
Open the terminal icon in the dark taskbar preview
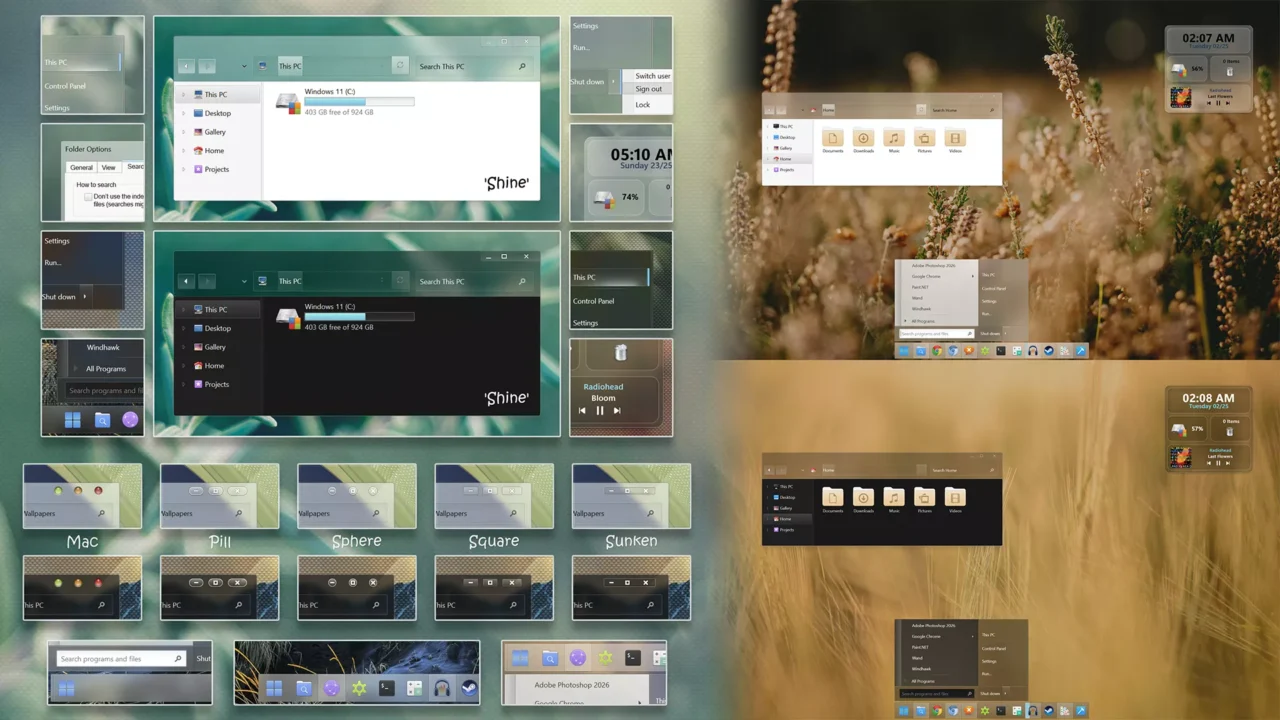pyautogui.click(x=386, y=688)
